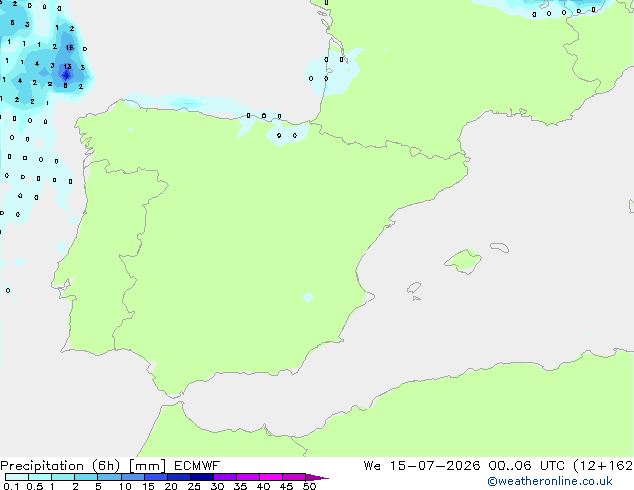Click the 20–25 mm legend color swatch

[179, 477]
